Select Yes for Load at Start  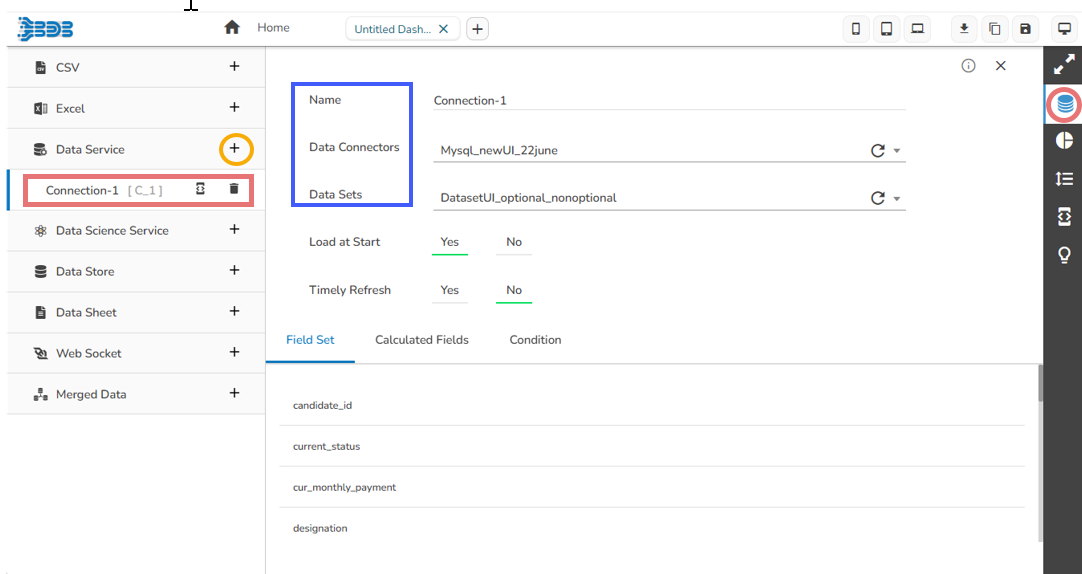pos(450,242)
